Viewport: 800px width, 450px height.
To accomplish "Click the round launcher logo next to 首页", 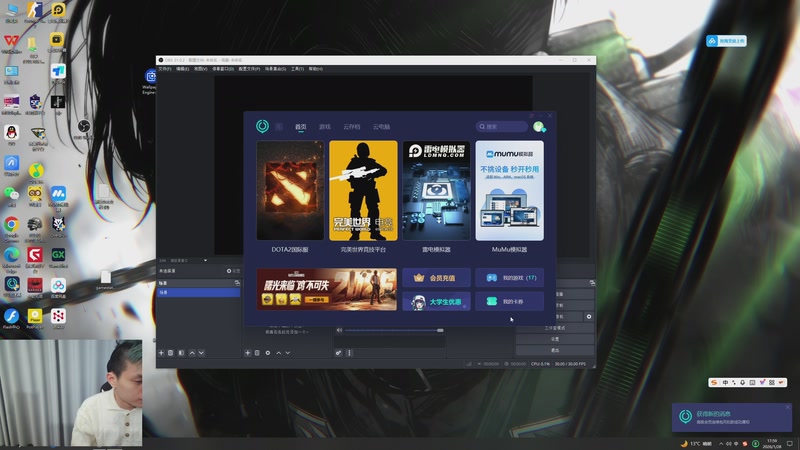I will (x=262, y=126).
